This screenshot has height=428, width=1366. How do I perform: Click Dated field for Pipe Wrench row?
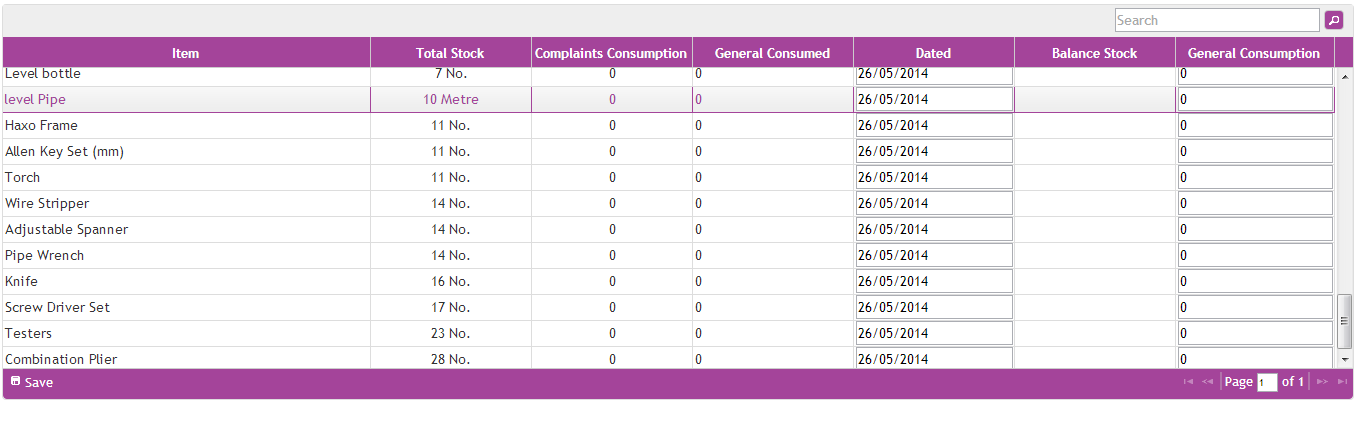coord(933,256)
